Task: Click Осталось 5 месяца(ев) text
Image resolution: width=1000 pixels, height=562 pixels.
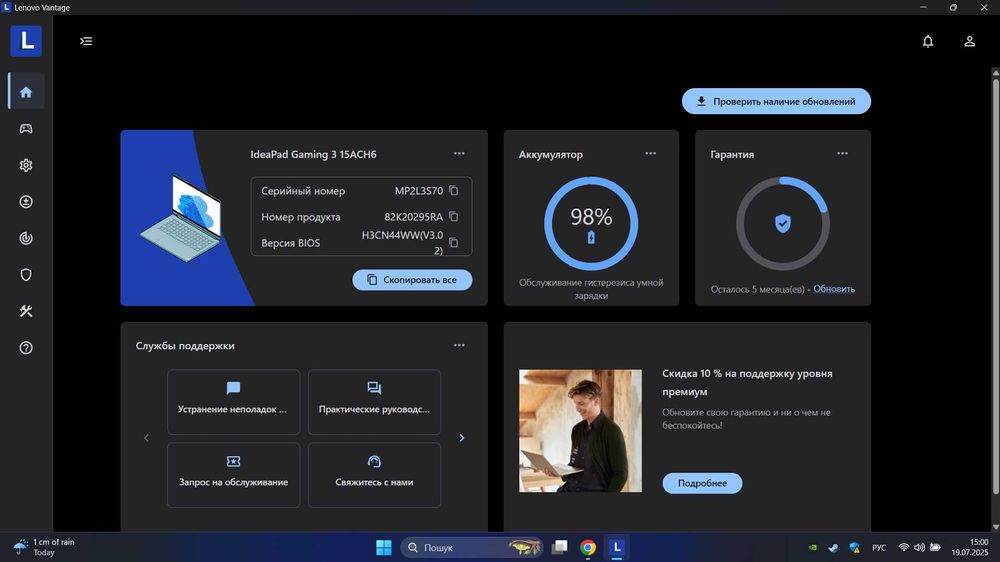Action: (x=758, y=290)
